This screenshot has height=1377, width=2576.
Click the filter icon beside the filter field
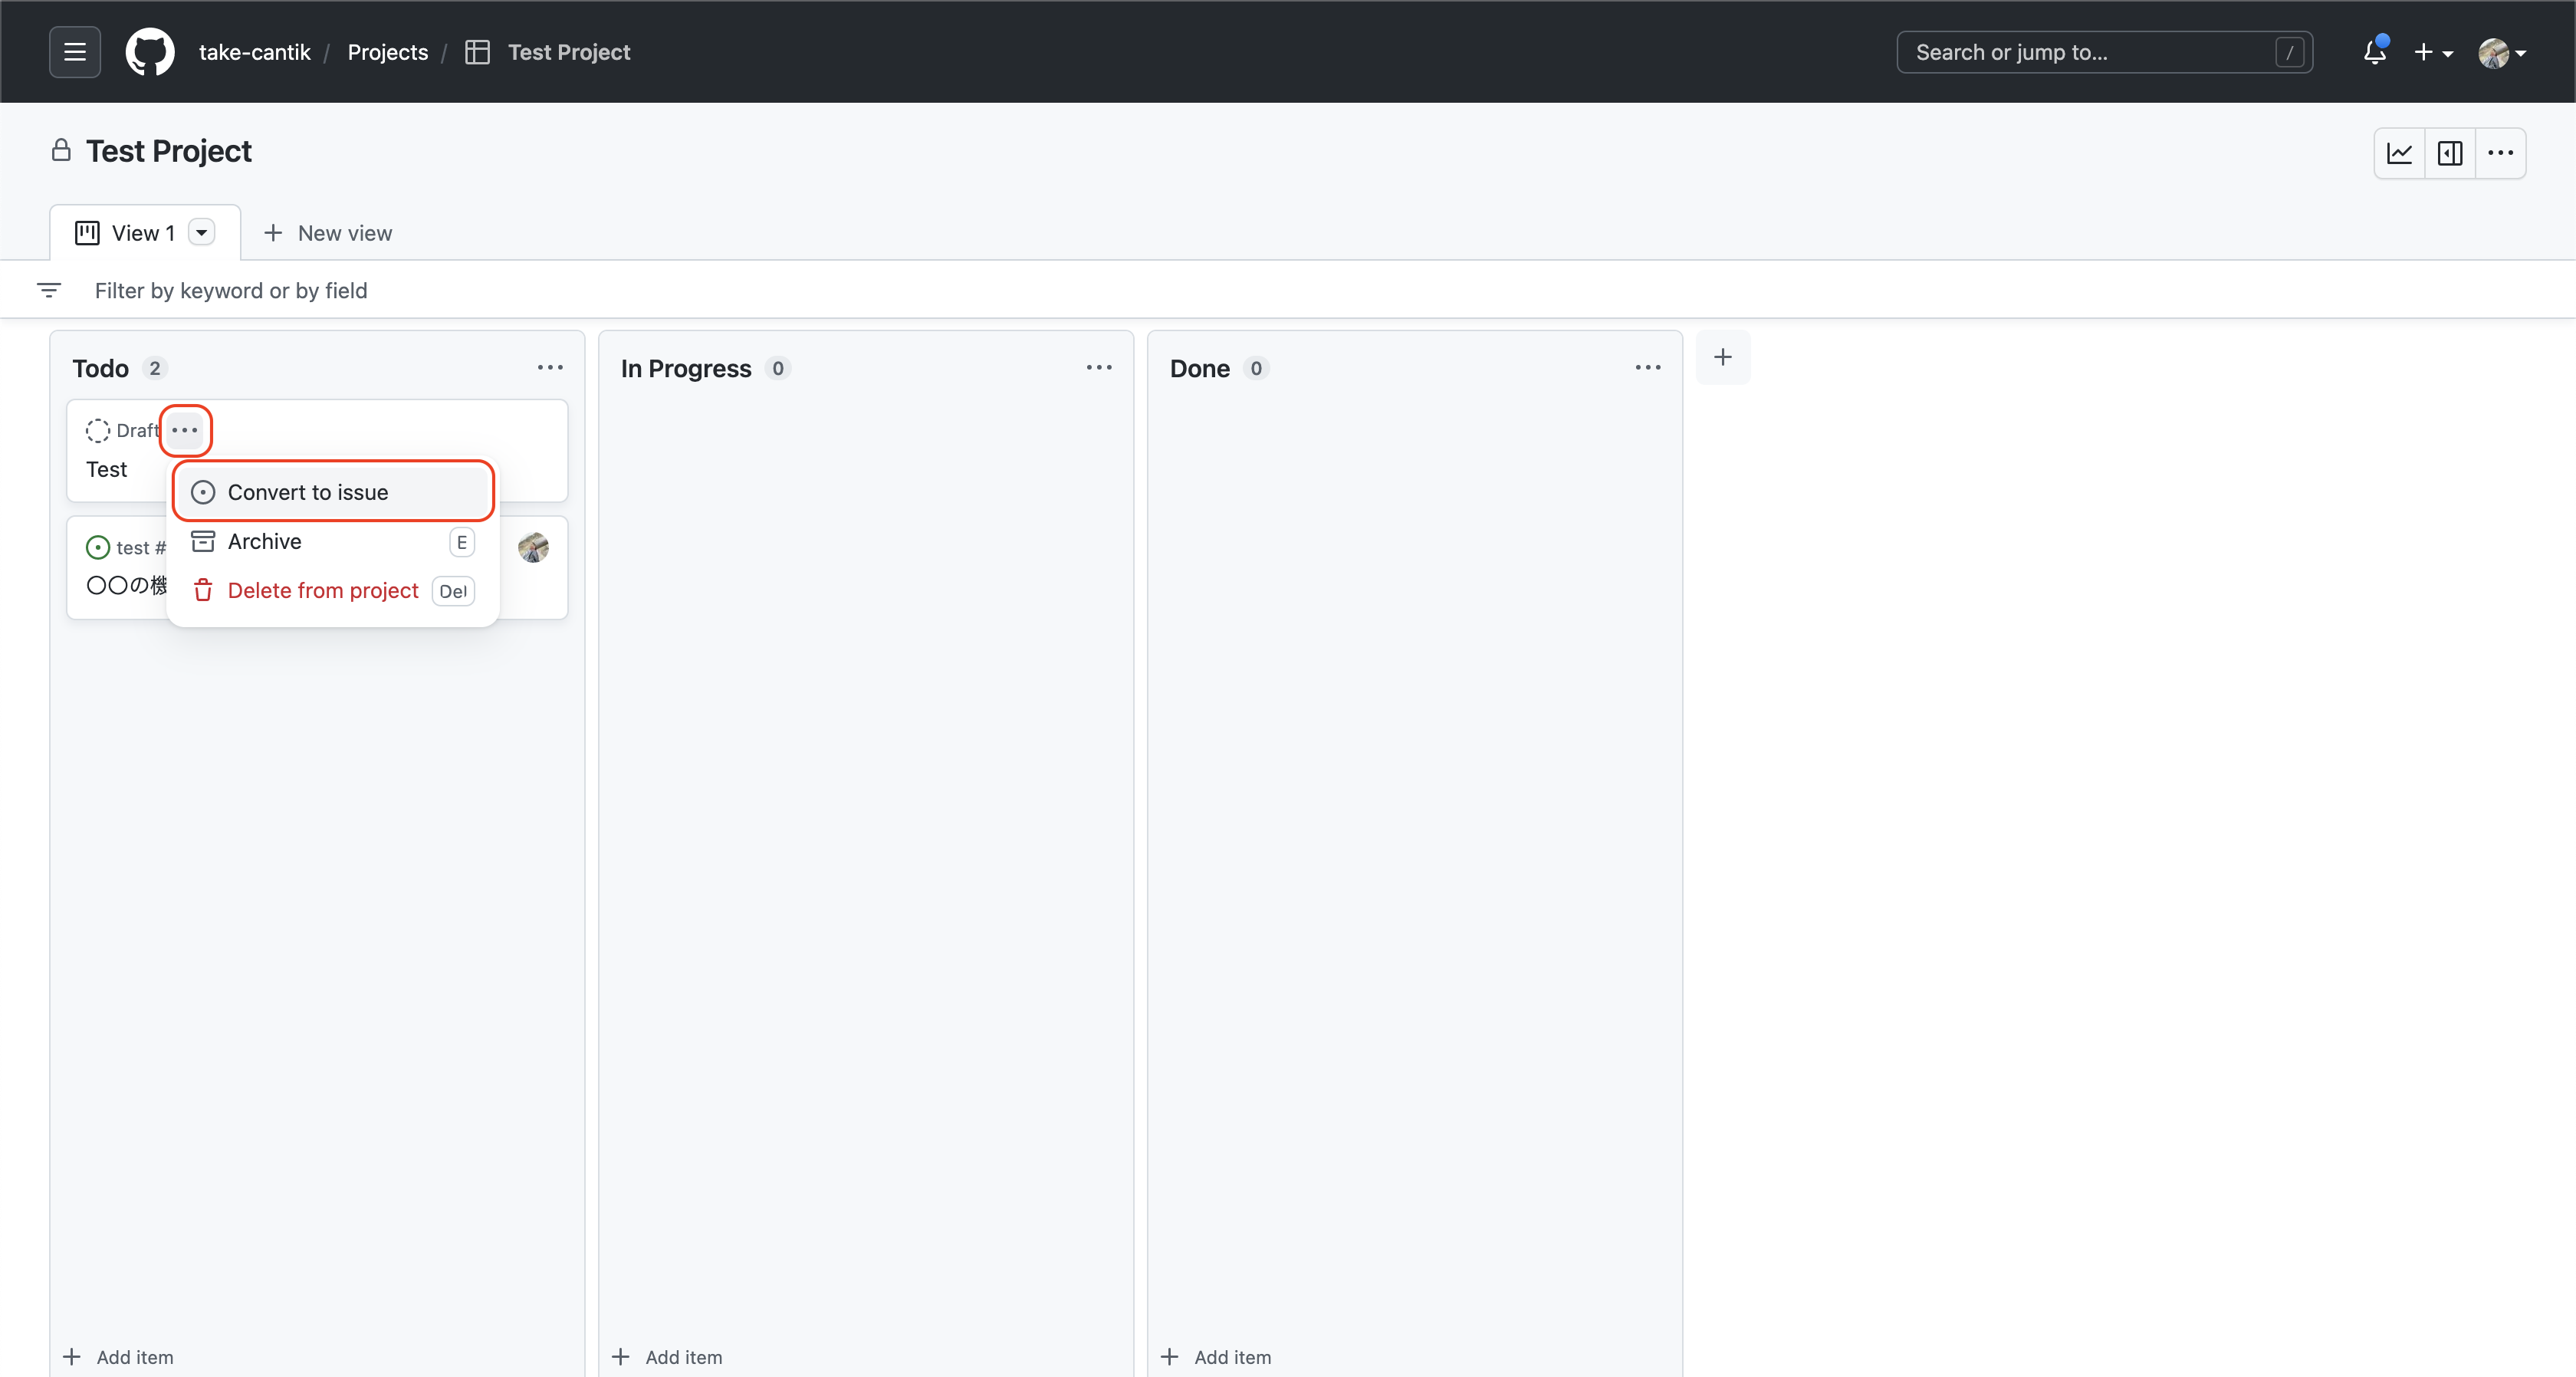(49, 290)
